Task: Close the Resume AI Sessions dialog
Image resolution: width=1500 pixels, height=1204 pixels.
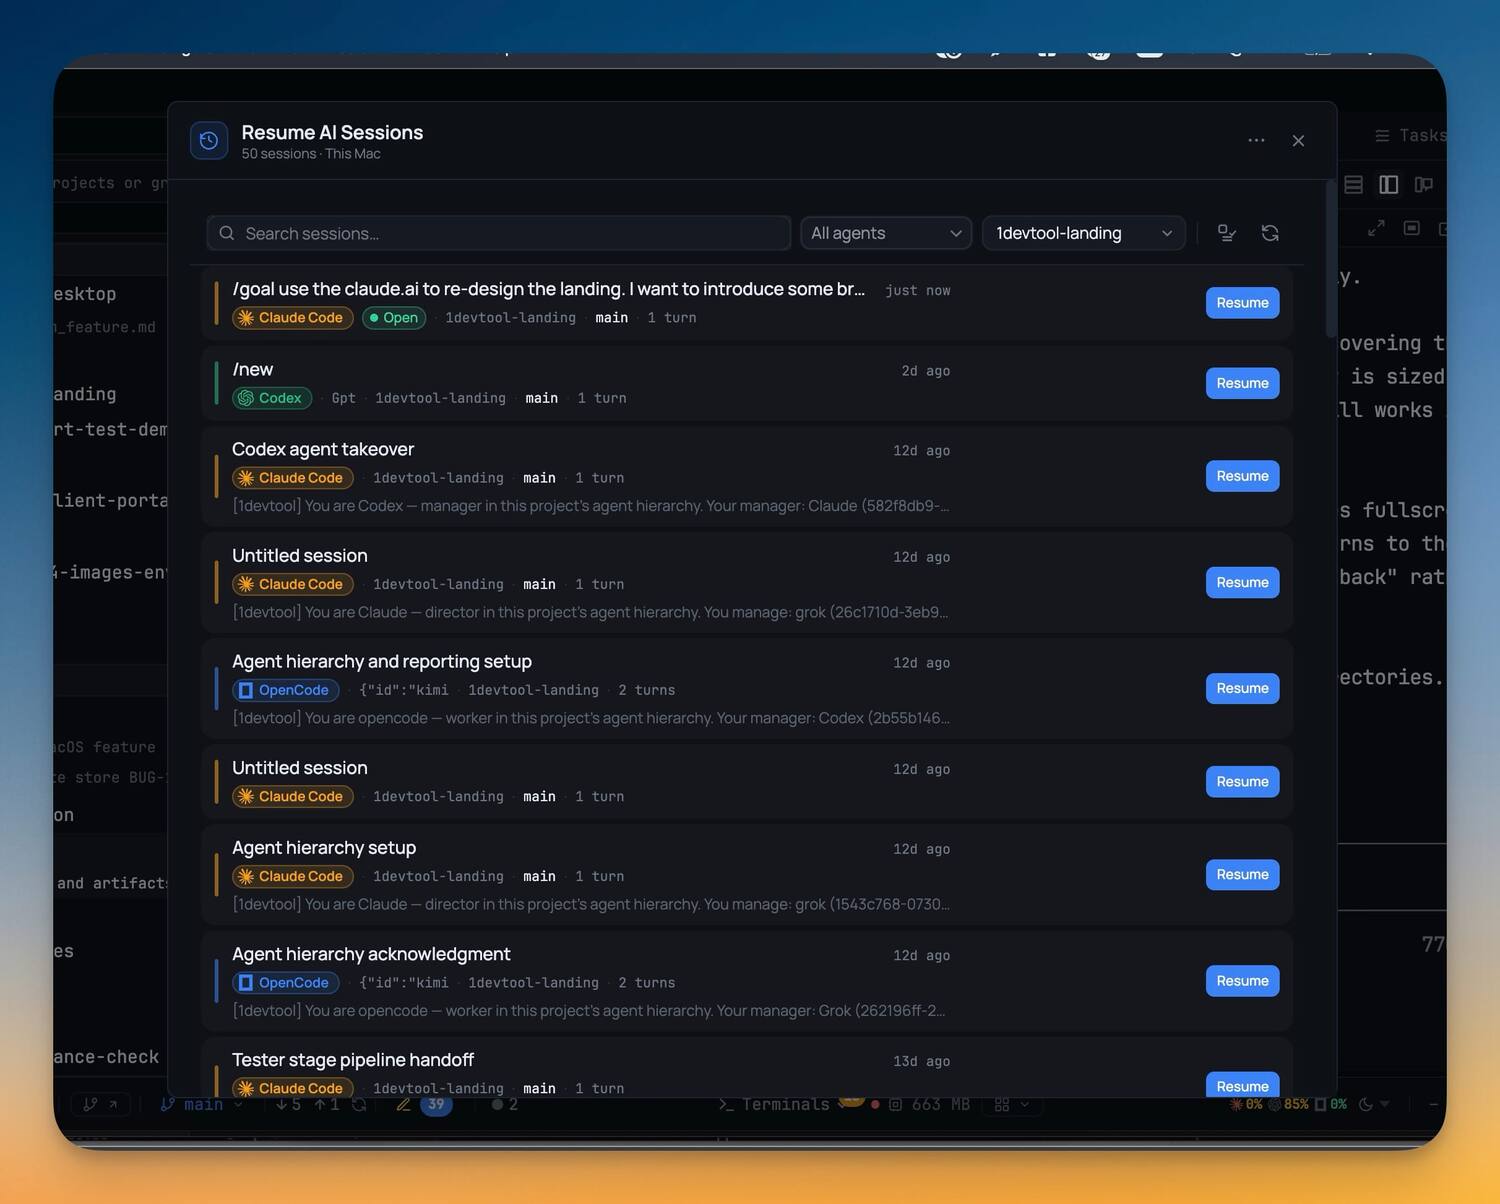Action: pos(1298,141)
